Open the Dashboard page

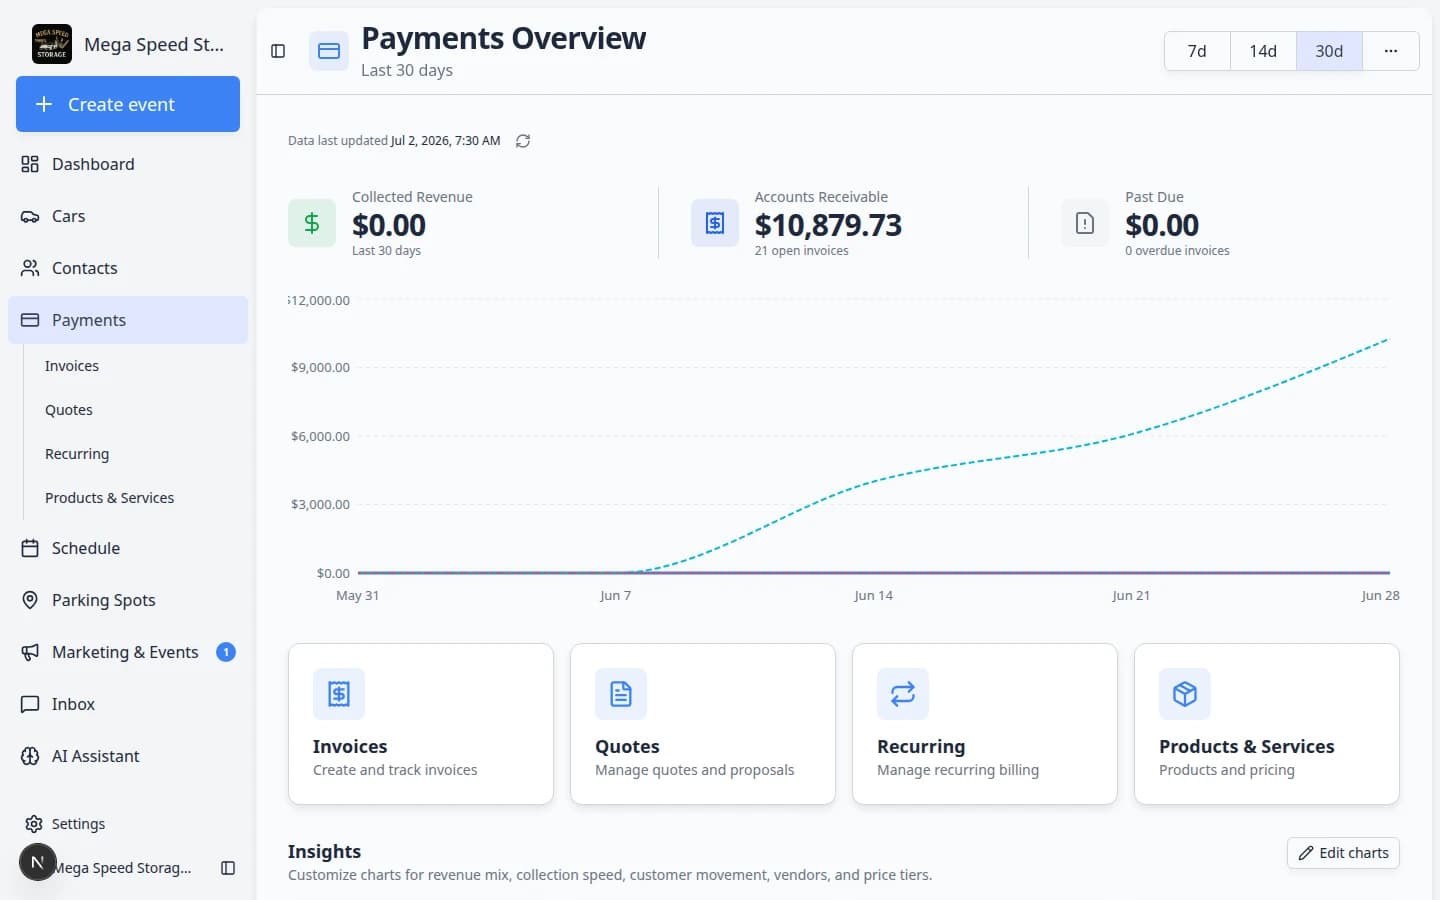[x=128, y=164]
